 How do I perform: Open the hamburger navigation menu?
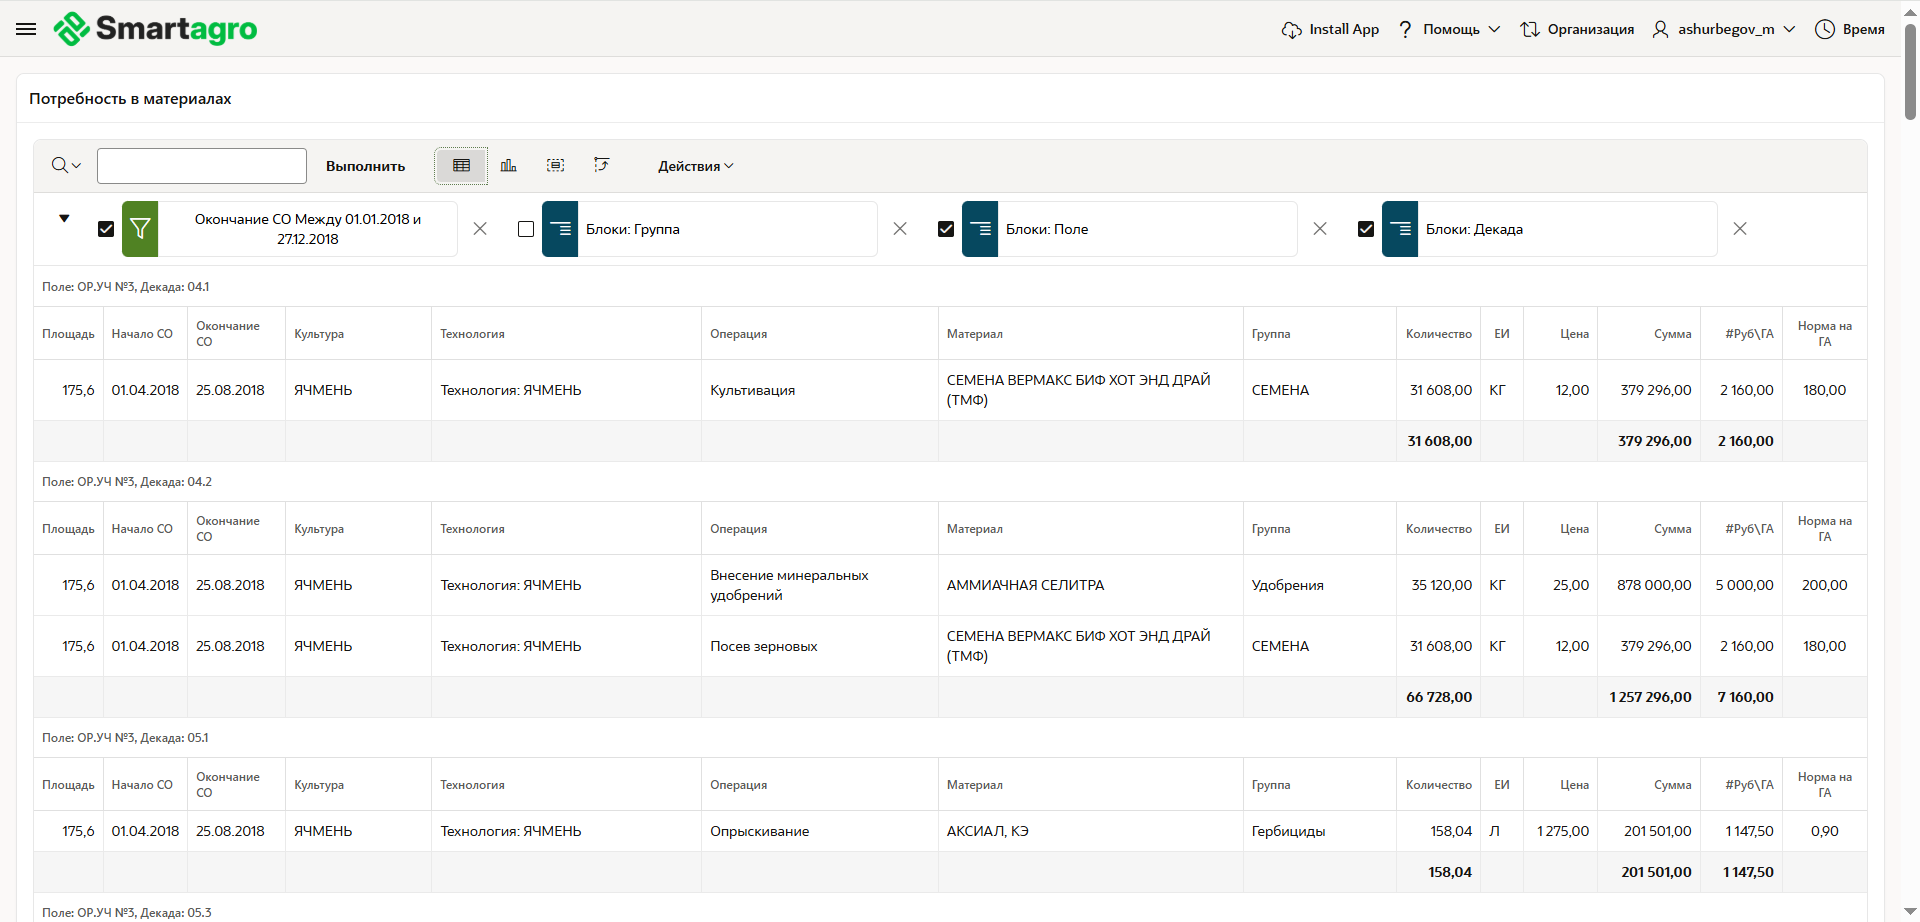[26, 29]
